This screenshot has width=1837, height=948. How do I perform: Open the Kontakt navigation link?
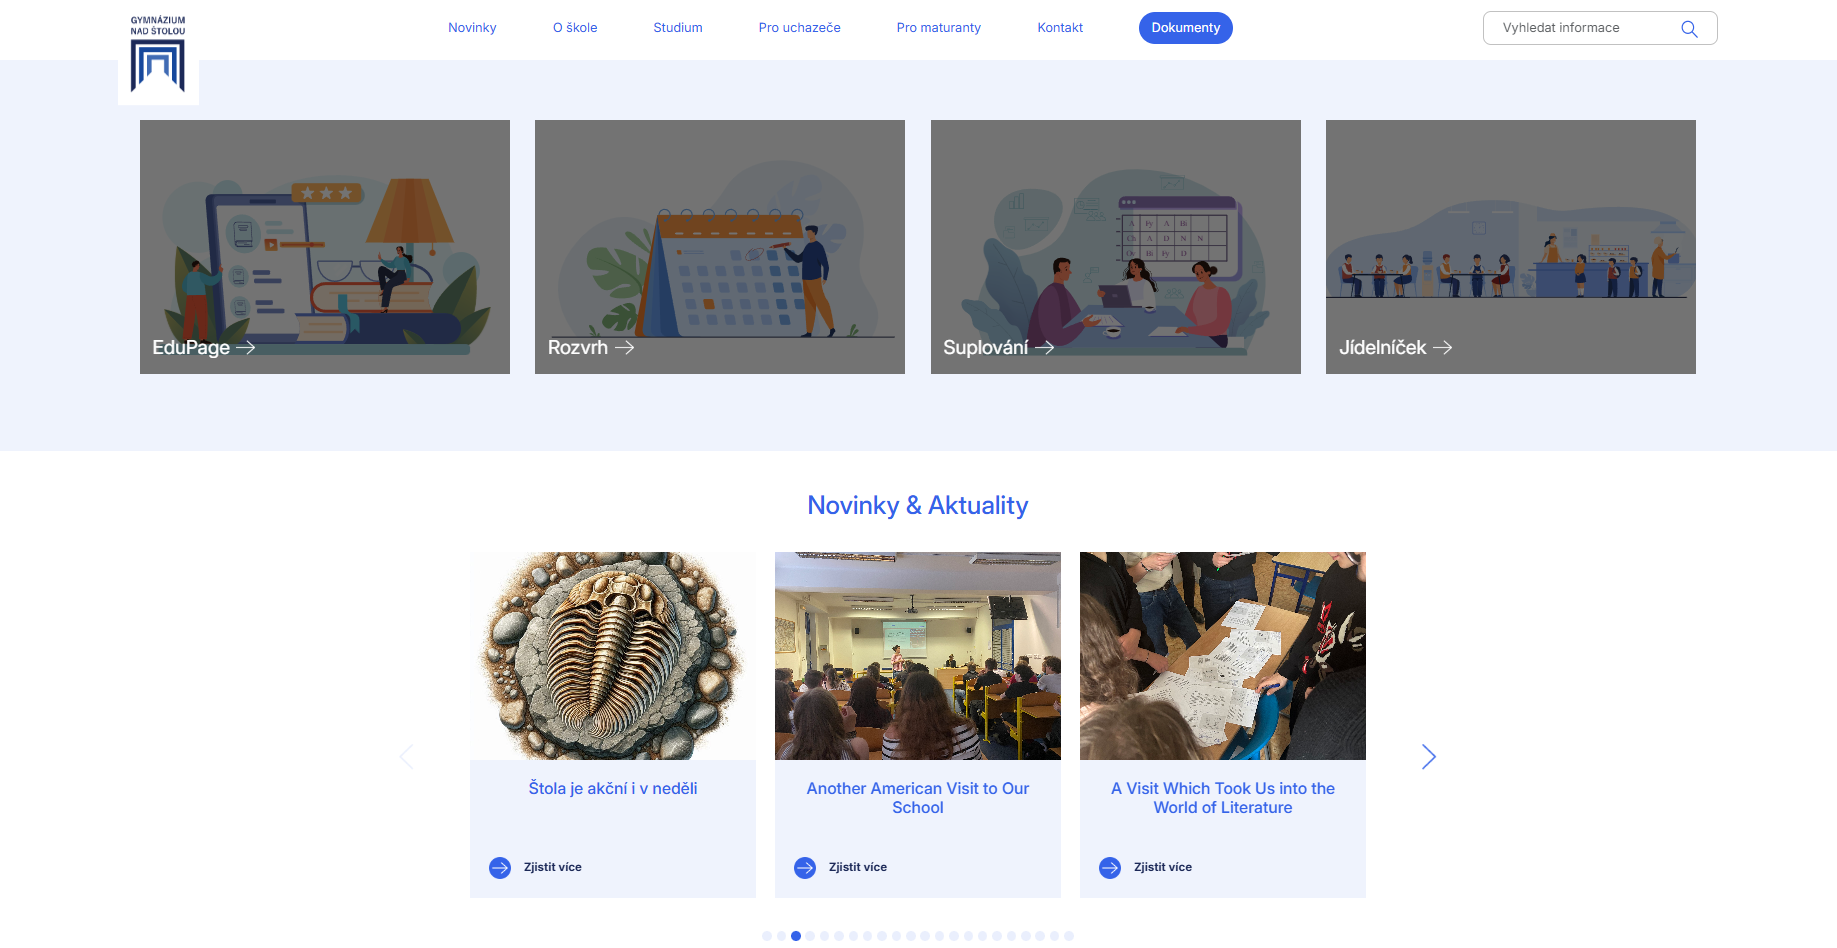[1060, 28]
